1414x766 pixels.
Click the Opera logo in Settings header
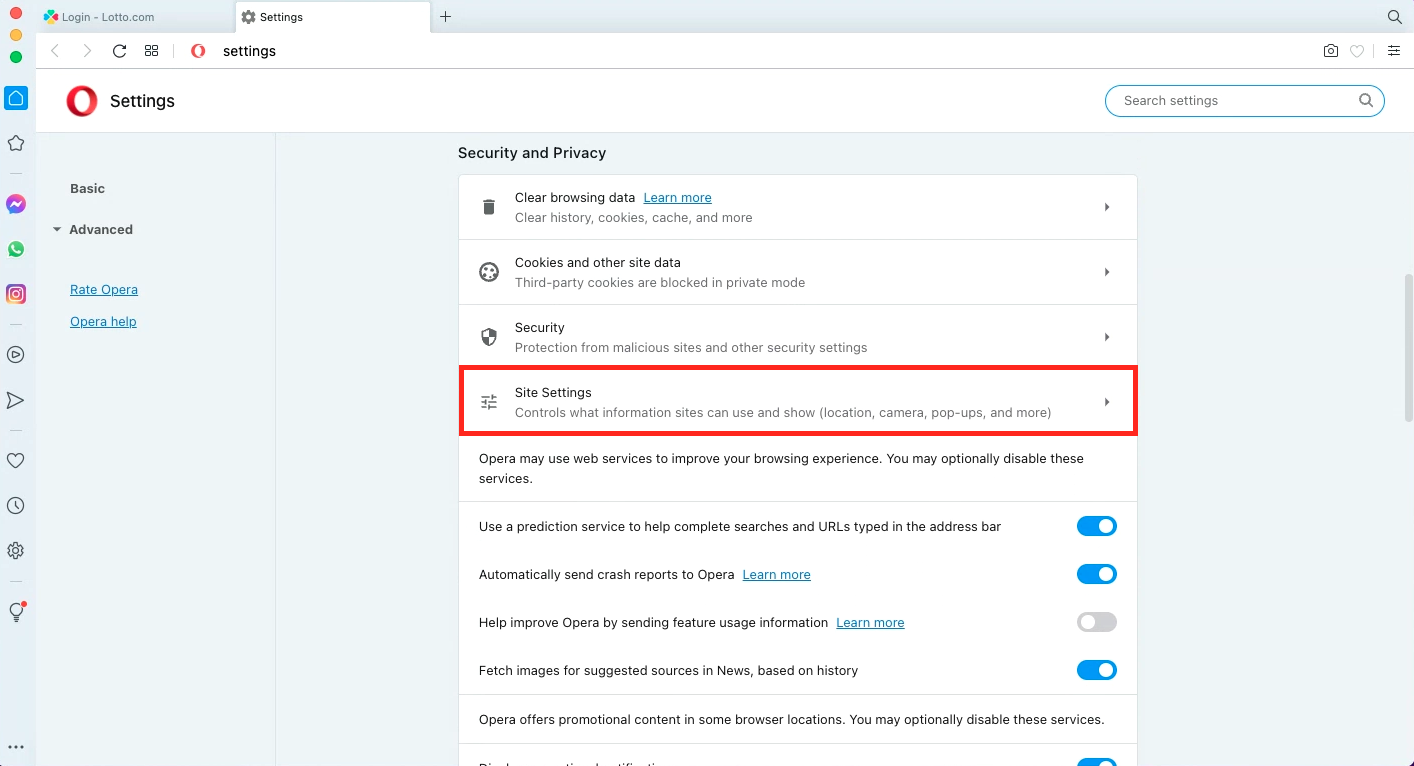tap(82, 101)
